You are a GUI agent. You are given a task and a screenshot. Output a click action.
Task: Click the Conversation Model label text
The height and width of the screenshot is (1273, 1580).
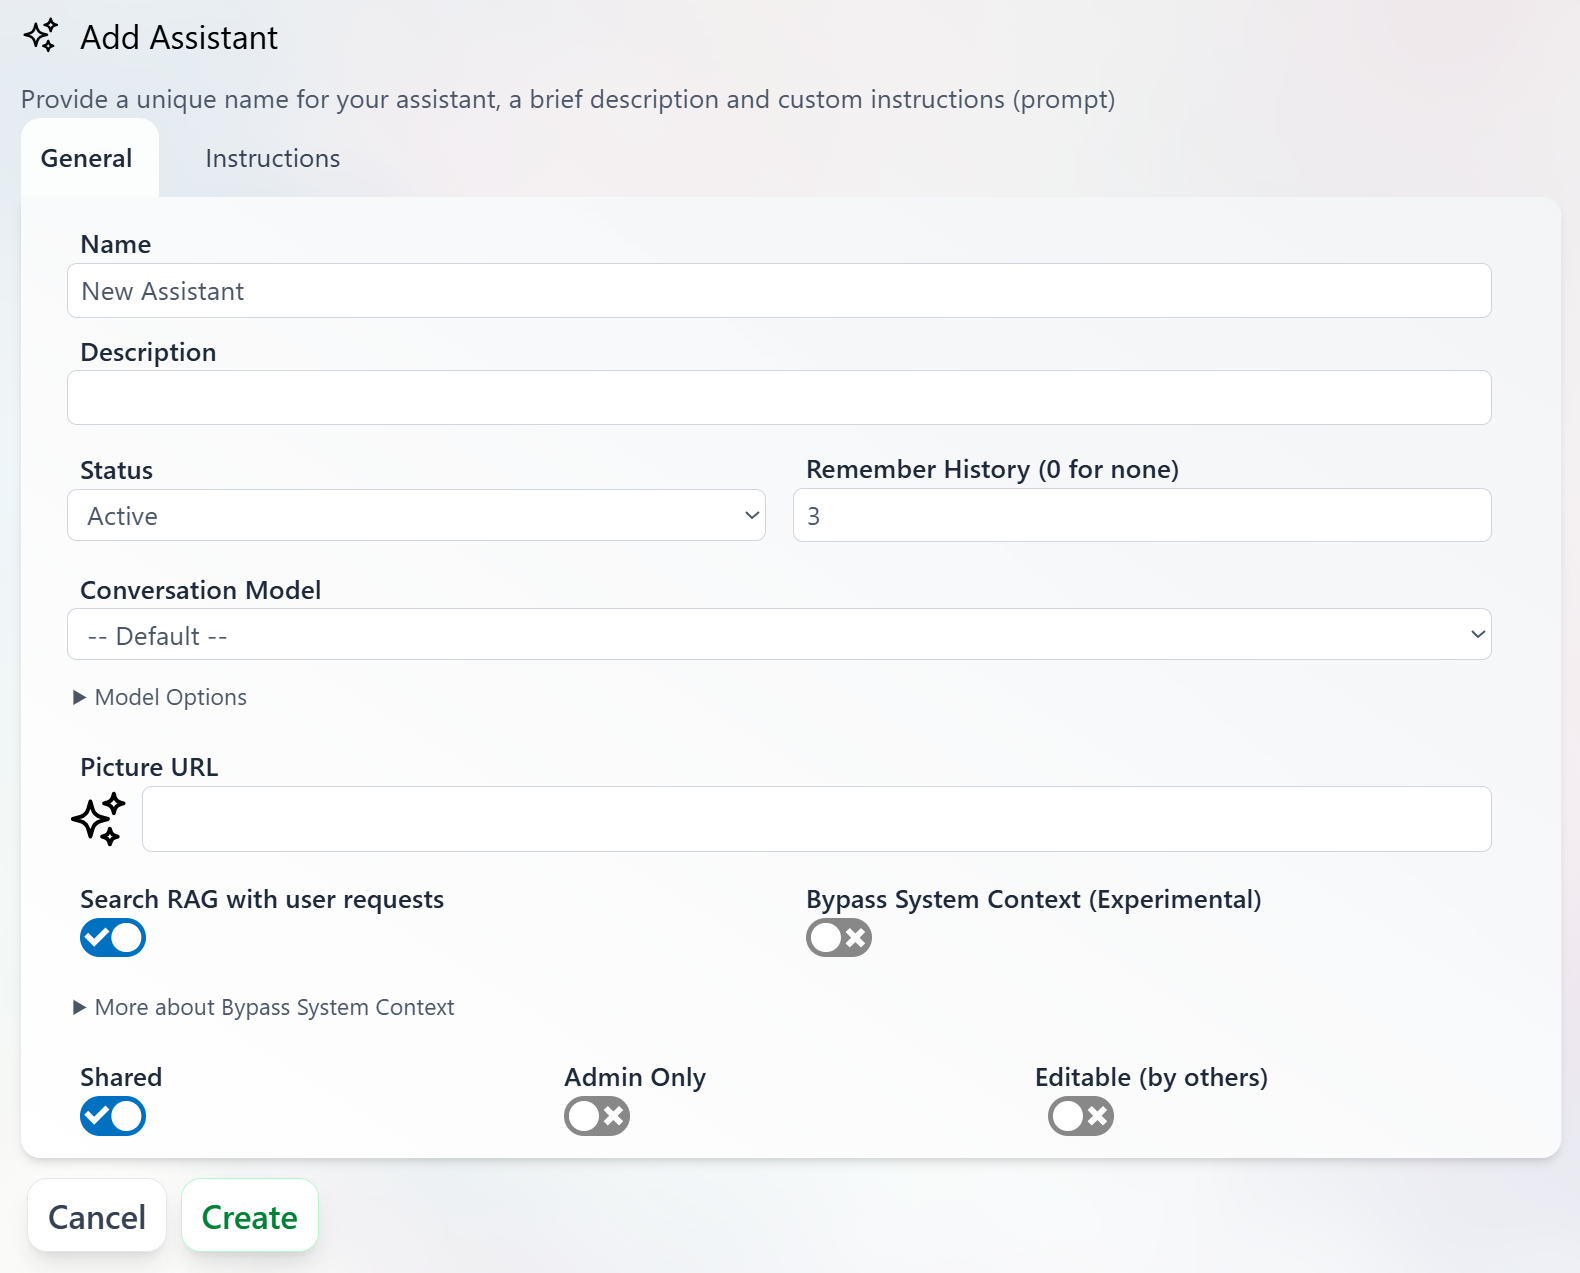tap(201, 591)
